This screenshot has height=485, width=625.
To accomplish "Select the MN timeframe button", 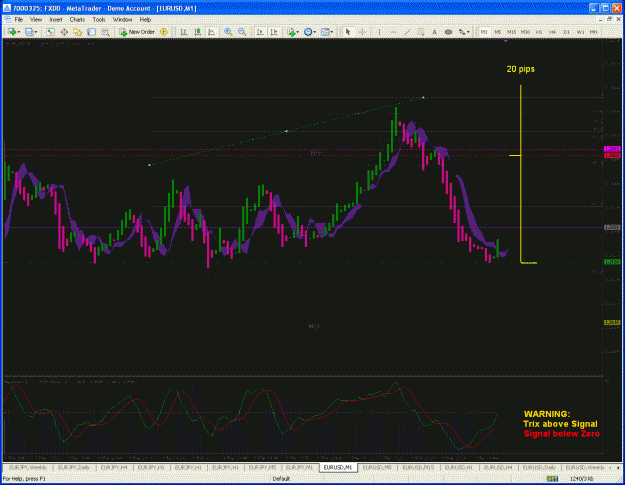I will click(x=594, y=32).
